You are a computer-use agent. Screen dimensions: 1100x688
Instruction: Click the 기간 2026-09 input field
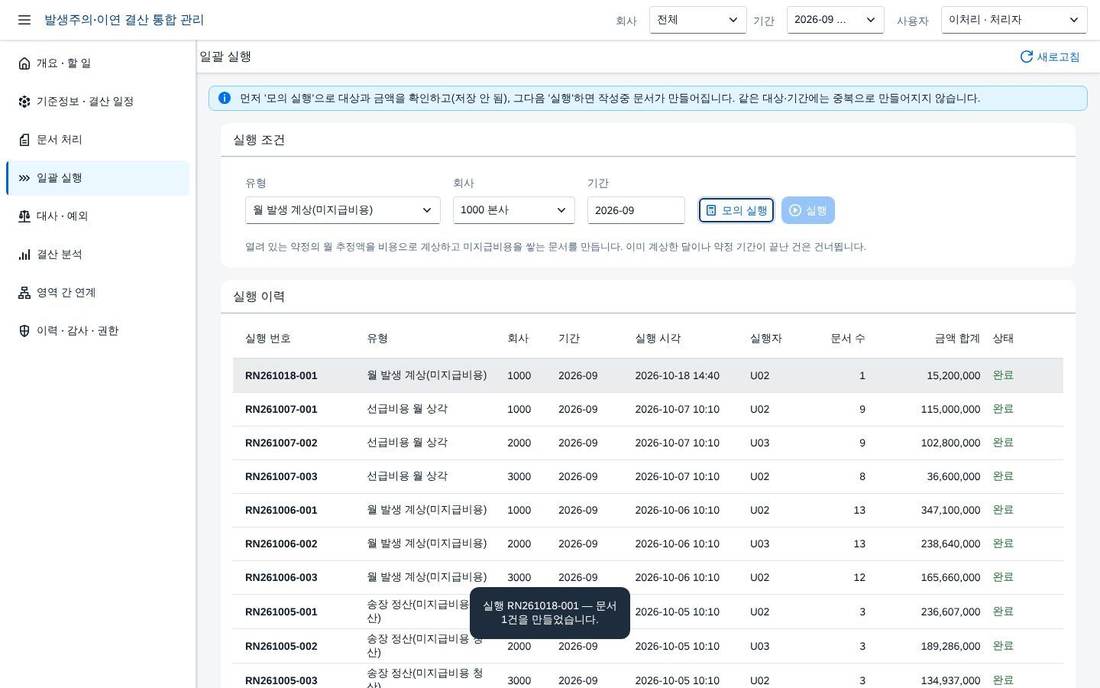(x=636, y=210)
